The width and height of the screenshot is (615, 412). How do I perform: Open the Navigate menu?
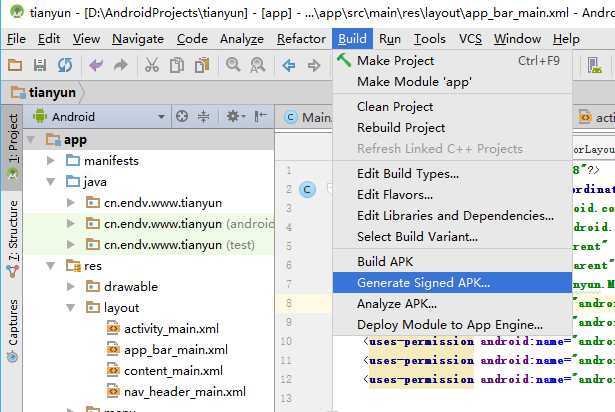tap(138, 39)
